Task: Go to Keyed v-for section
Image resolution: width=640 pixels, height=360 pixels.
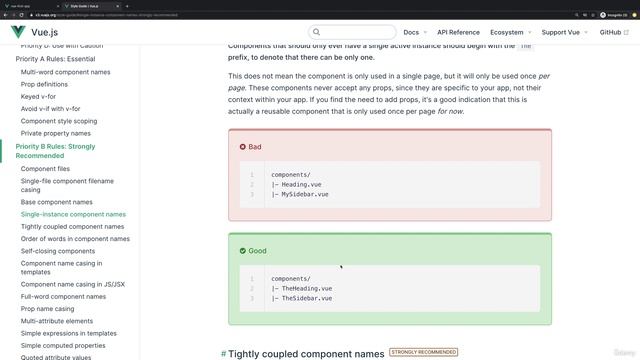Action: coord(38,96)
